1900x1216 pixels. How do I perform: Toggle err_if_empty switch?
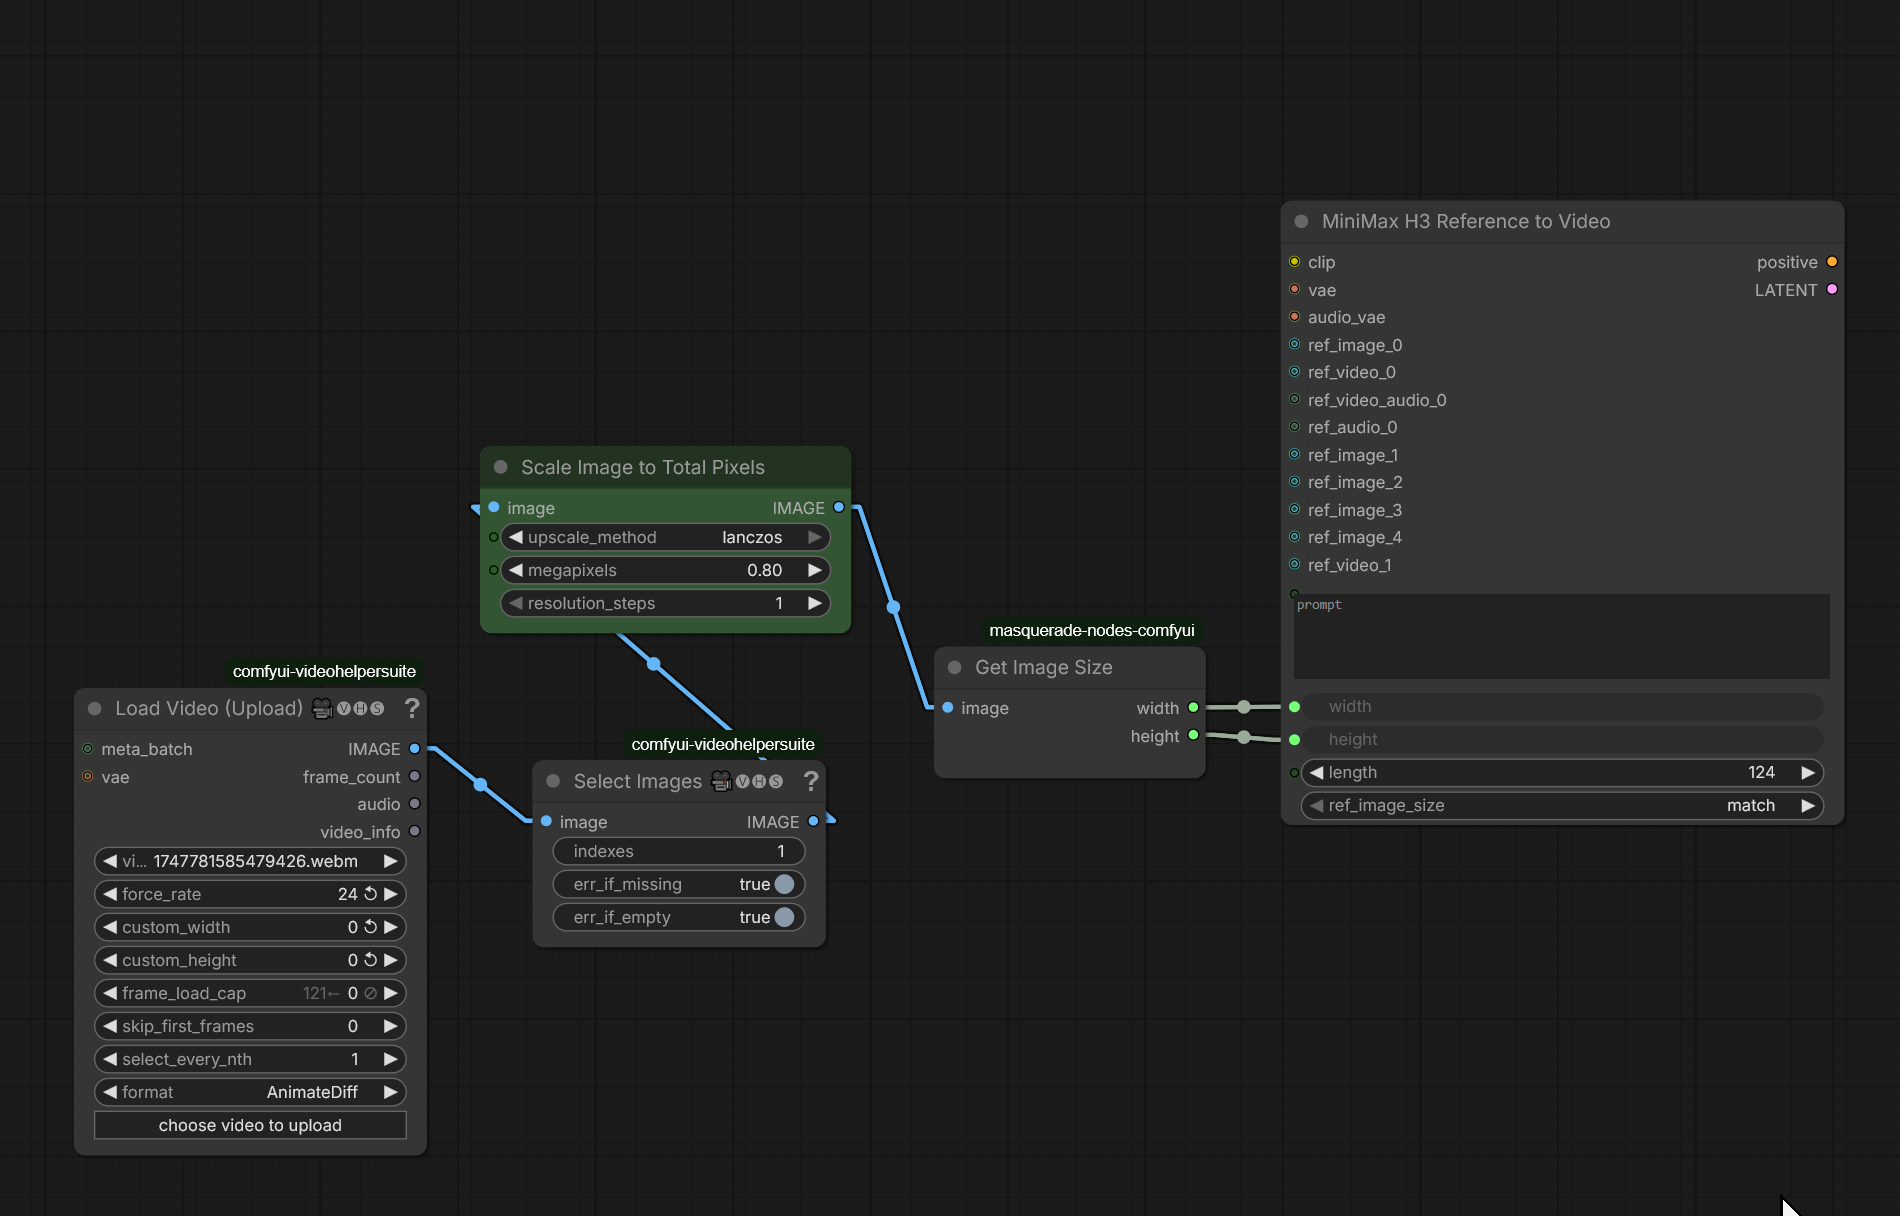(x=784, y=917)
